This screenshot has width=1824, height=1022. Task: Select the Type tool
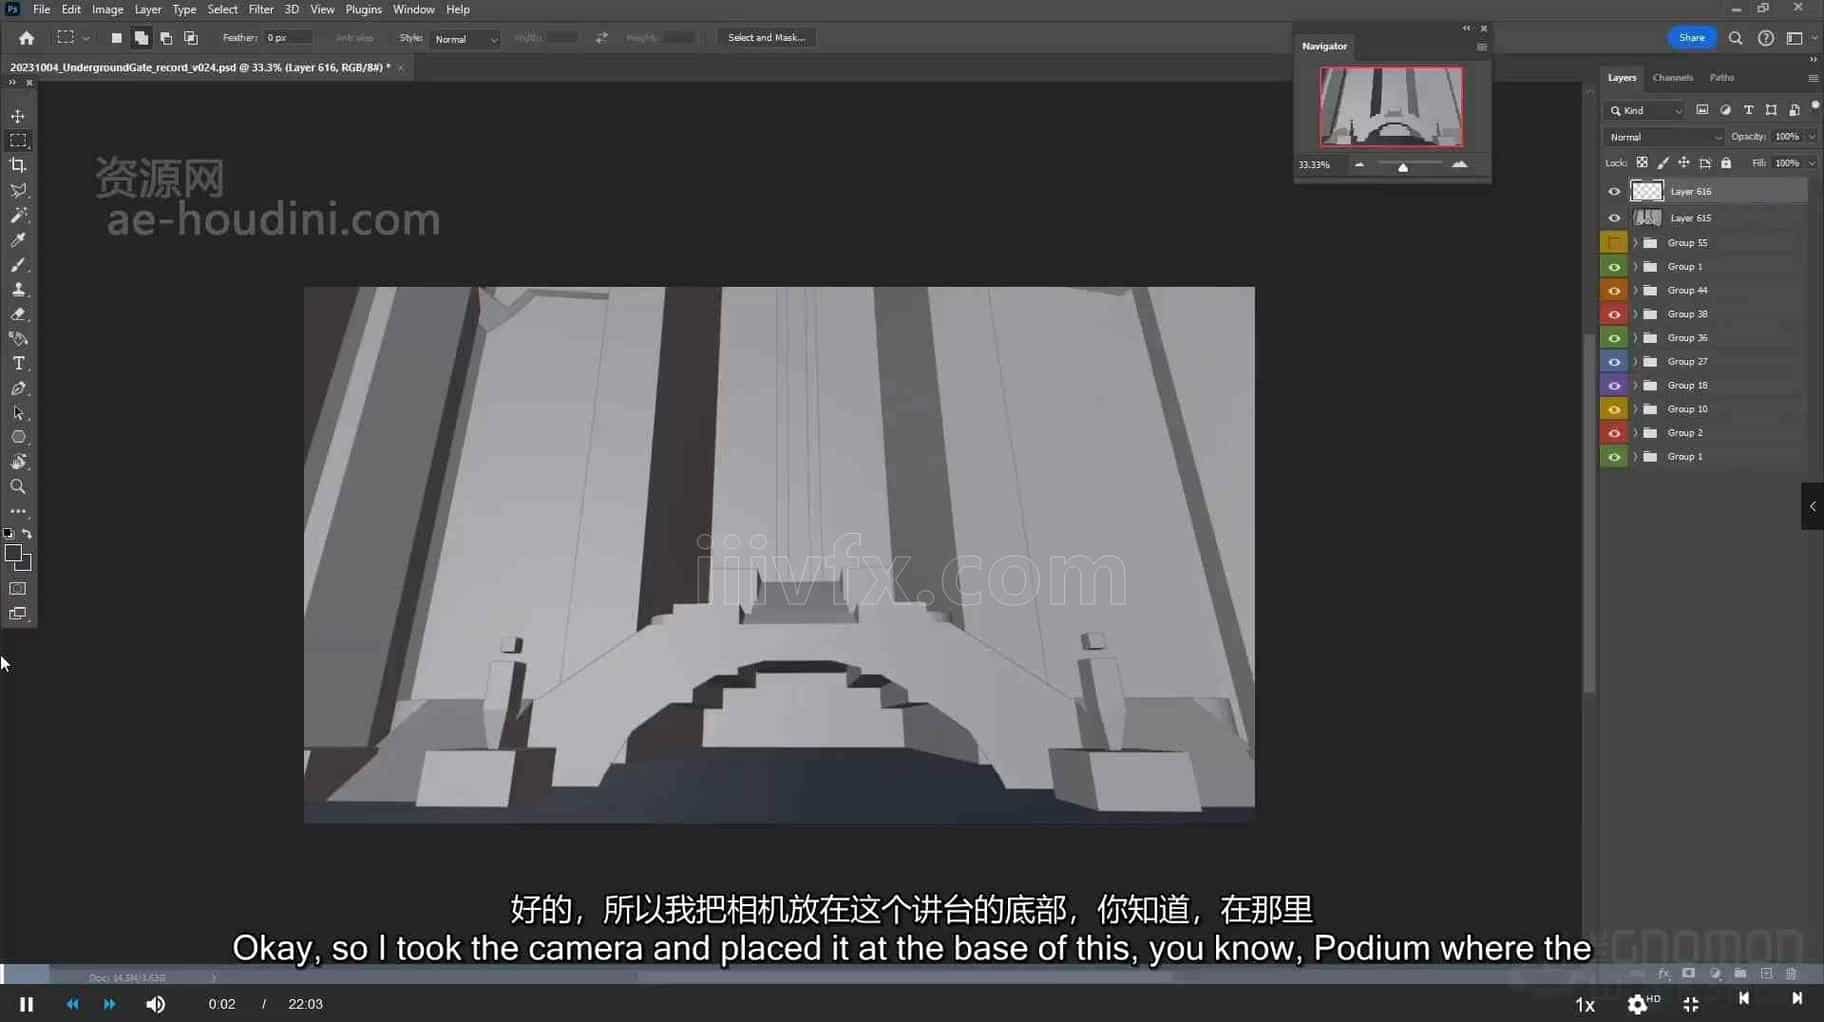coord(18,363)
